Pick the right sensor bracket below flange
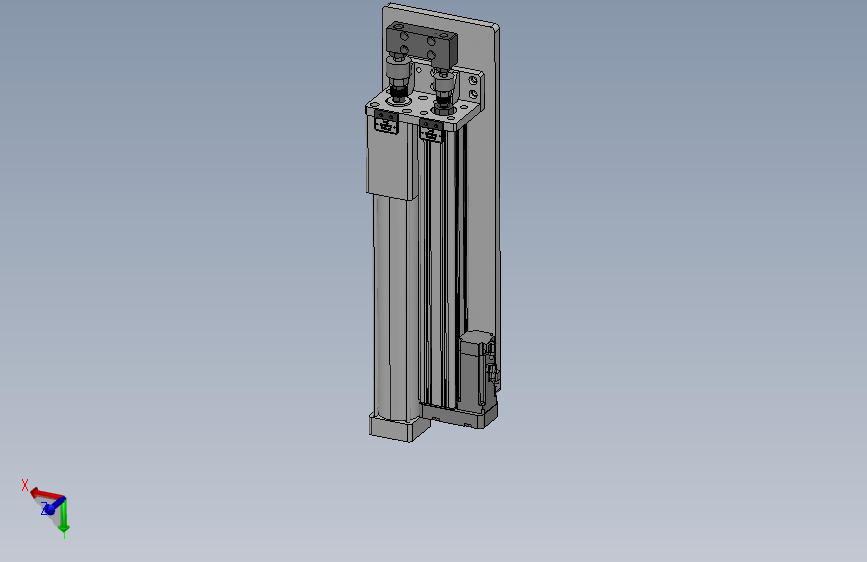The height and width of the screenshot is (562, 867). 431,131
